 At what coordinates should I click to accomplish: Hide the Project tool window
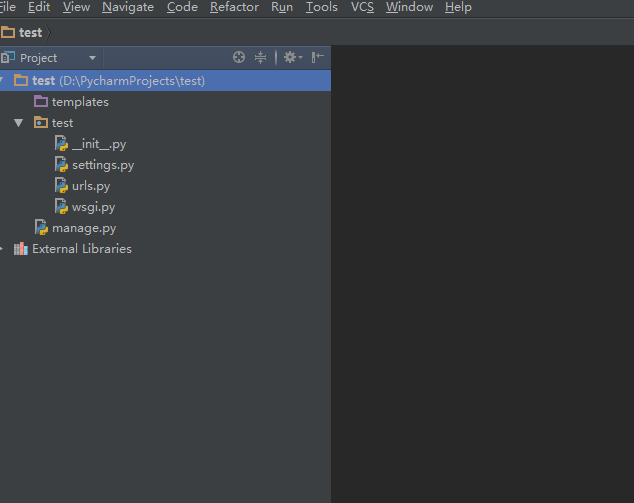(x=317, y=57)
